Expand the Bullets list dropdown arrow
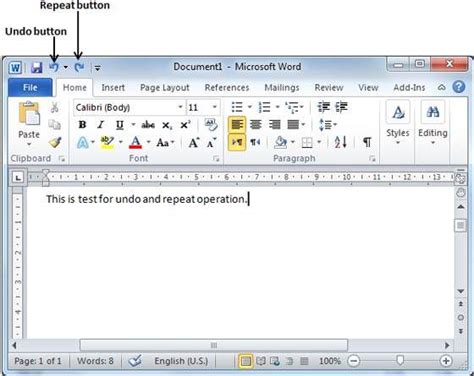The image size is (474, 376). 250,107
